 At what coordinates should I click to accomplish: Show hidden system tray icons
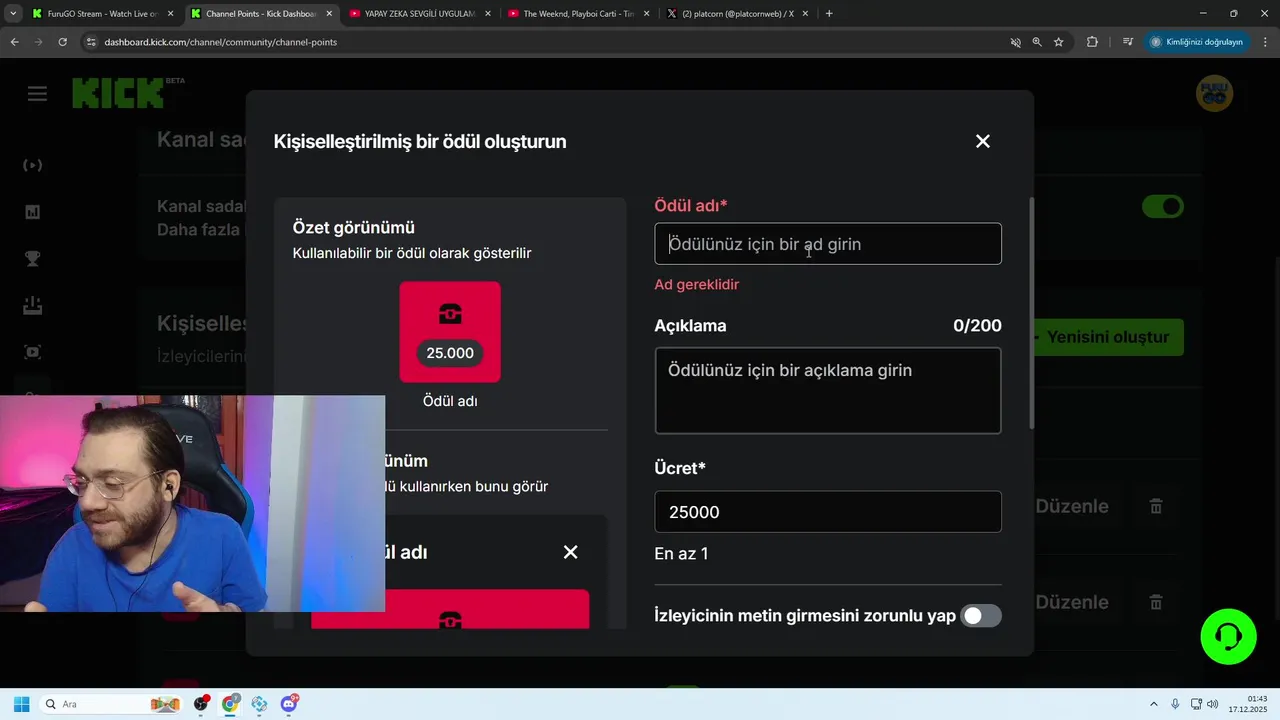[1153, 704]
